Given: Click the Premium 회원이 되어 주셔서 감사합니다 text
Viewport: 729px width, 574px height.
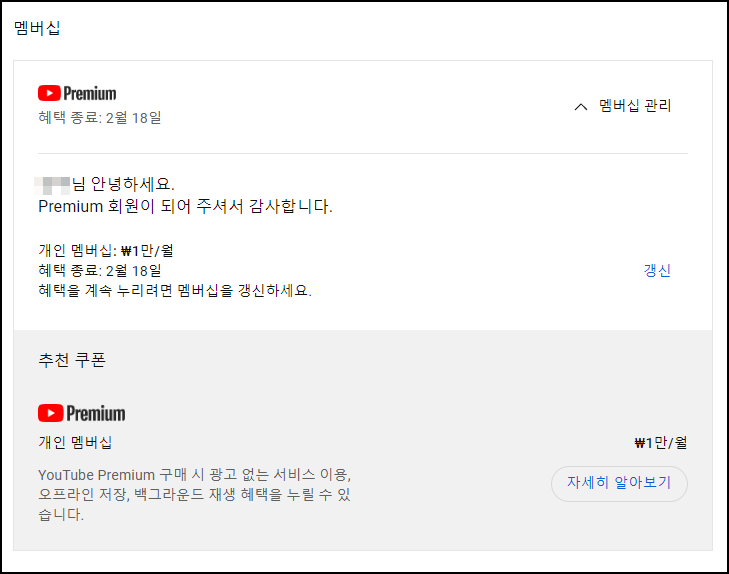Looking at the screenshot, I should coord(185,206).
